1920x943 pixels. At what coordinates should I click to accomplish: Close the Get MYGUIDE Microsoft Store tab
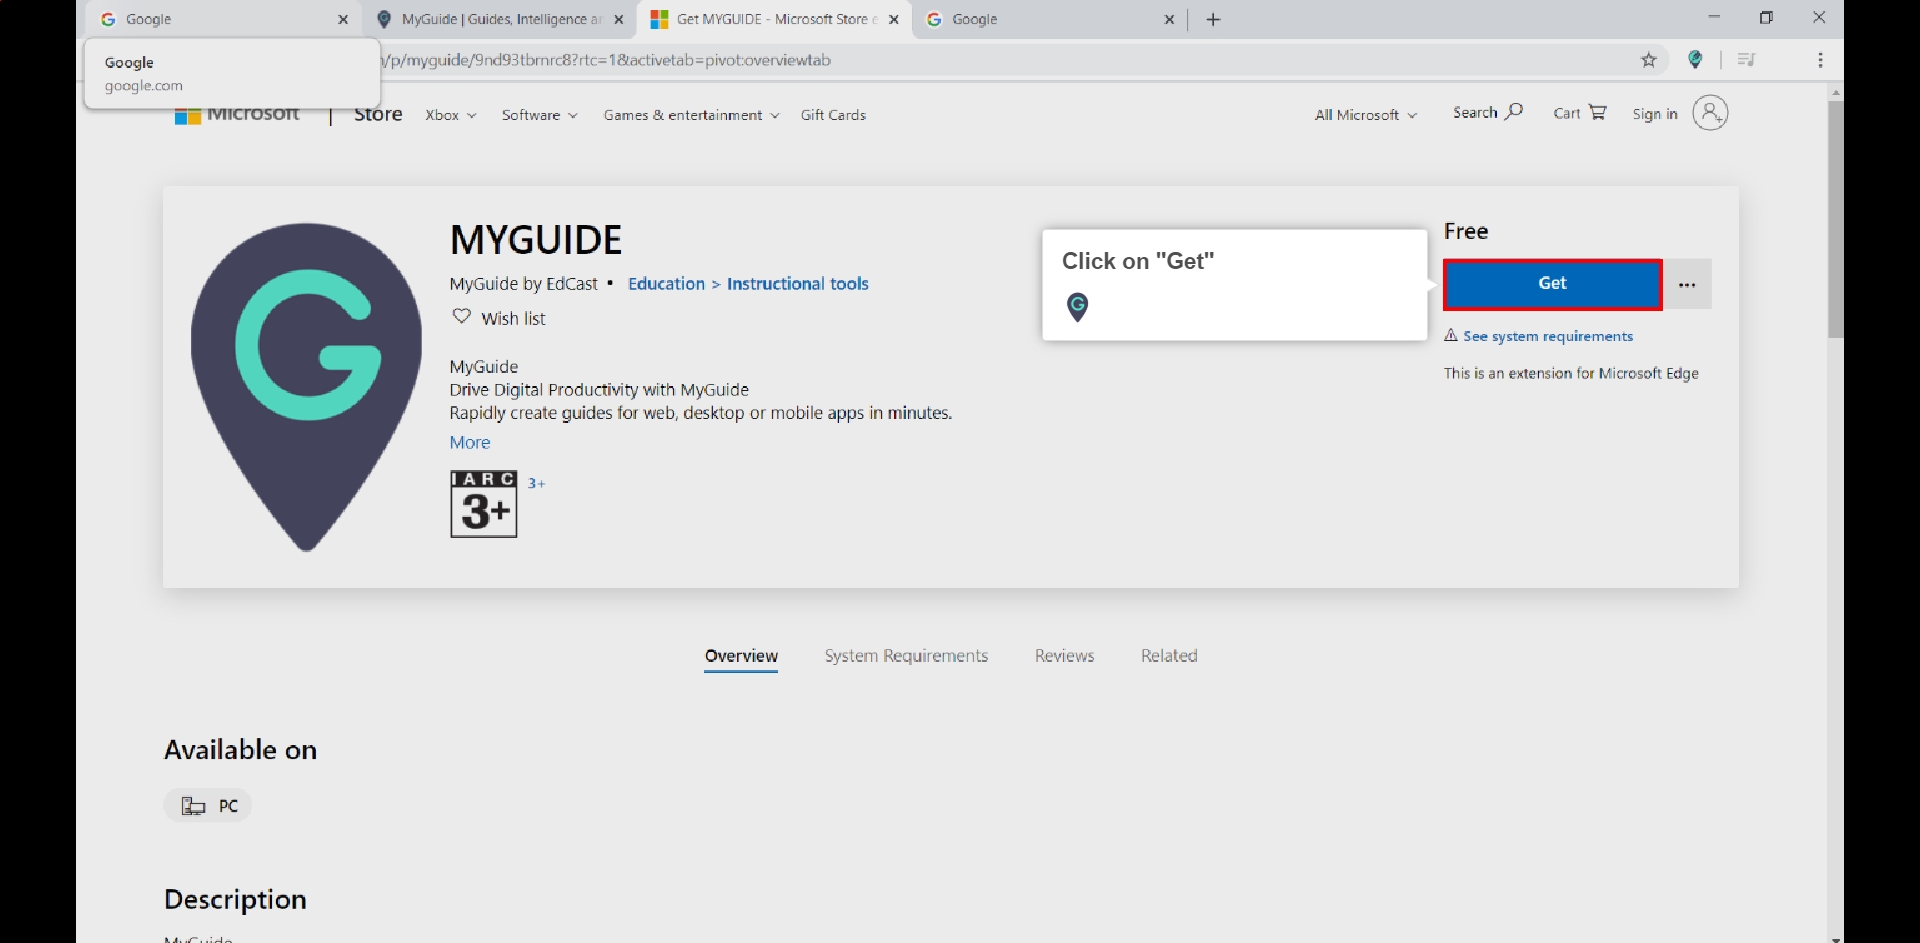[894, 19]
